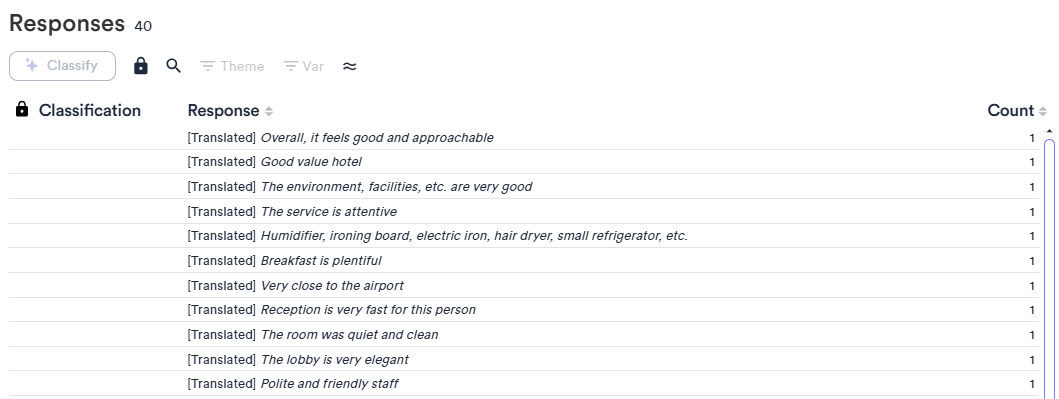The image size is (1059, 399).
Task: Select the 'Polite and friendly staff' row
Action: click(523, 384)
